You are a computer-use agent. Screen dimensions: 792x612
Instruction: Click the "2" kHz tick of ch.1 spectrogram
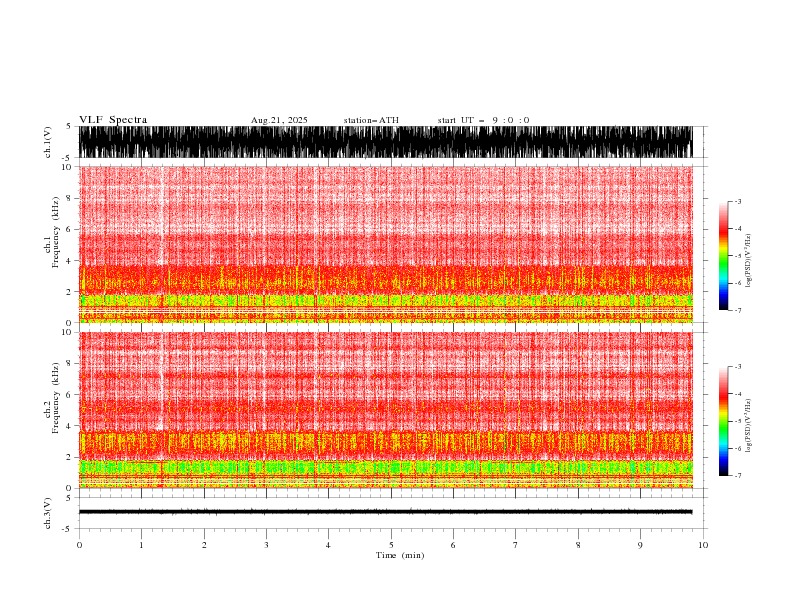[69, 292]
